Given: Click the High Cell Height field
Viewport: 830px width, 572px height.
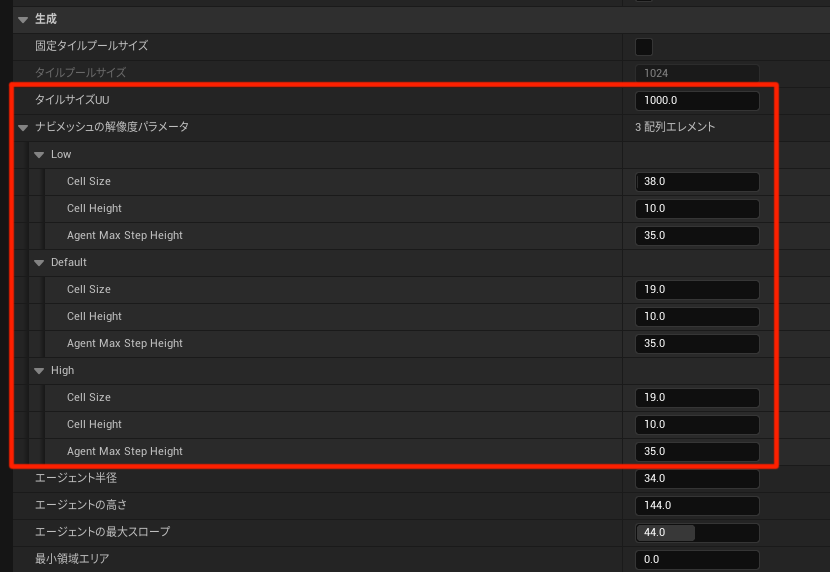Looking at the screenshot, I should click(x=696, y=424).
